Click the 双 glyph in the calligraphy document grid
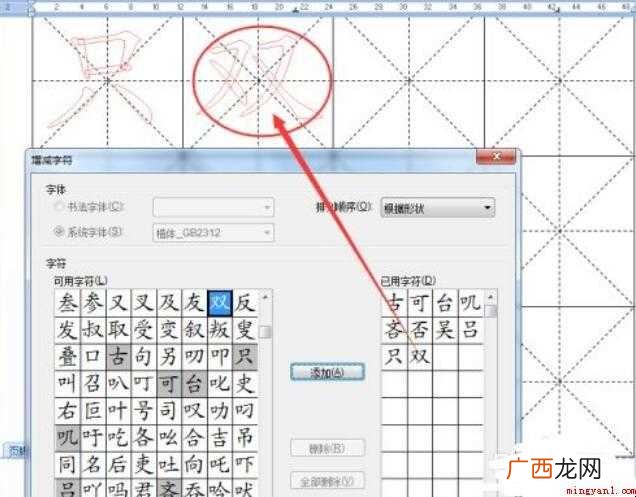 (x=258, y=79)
